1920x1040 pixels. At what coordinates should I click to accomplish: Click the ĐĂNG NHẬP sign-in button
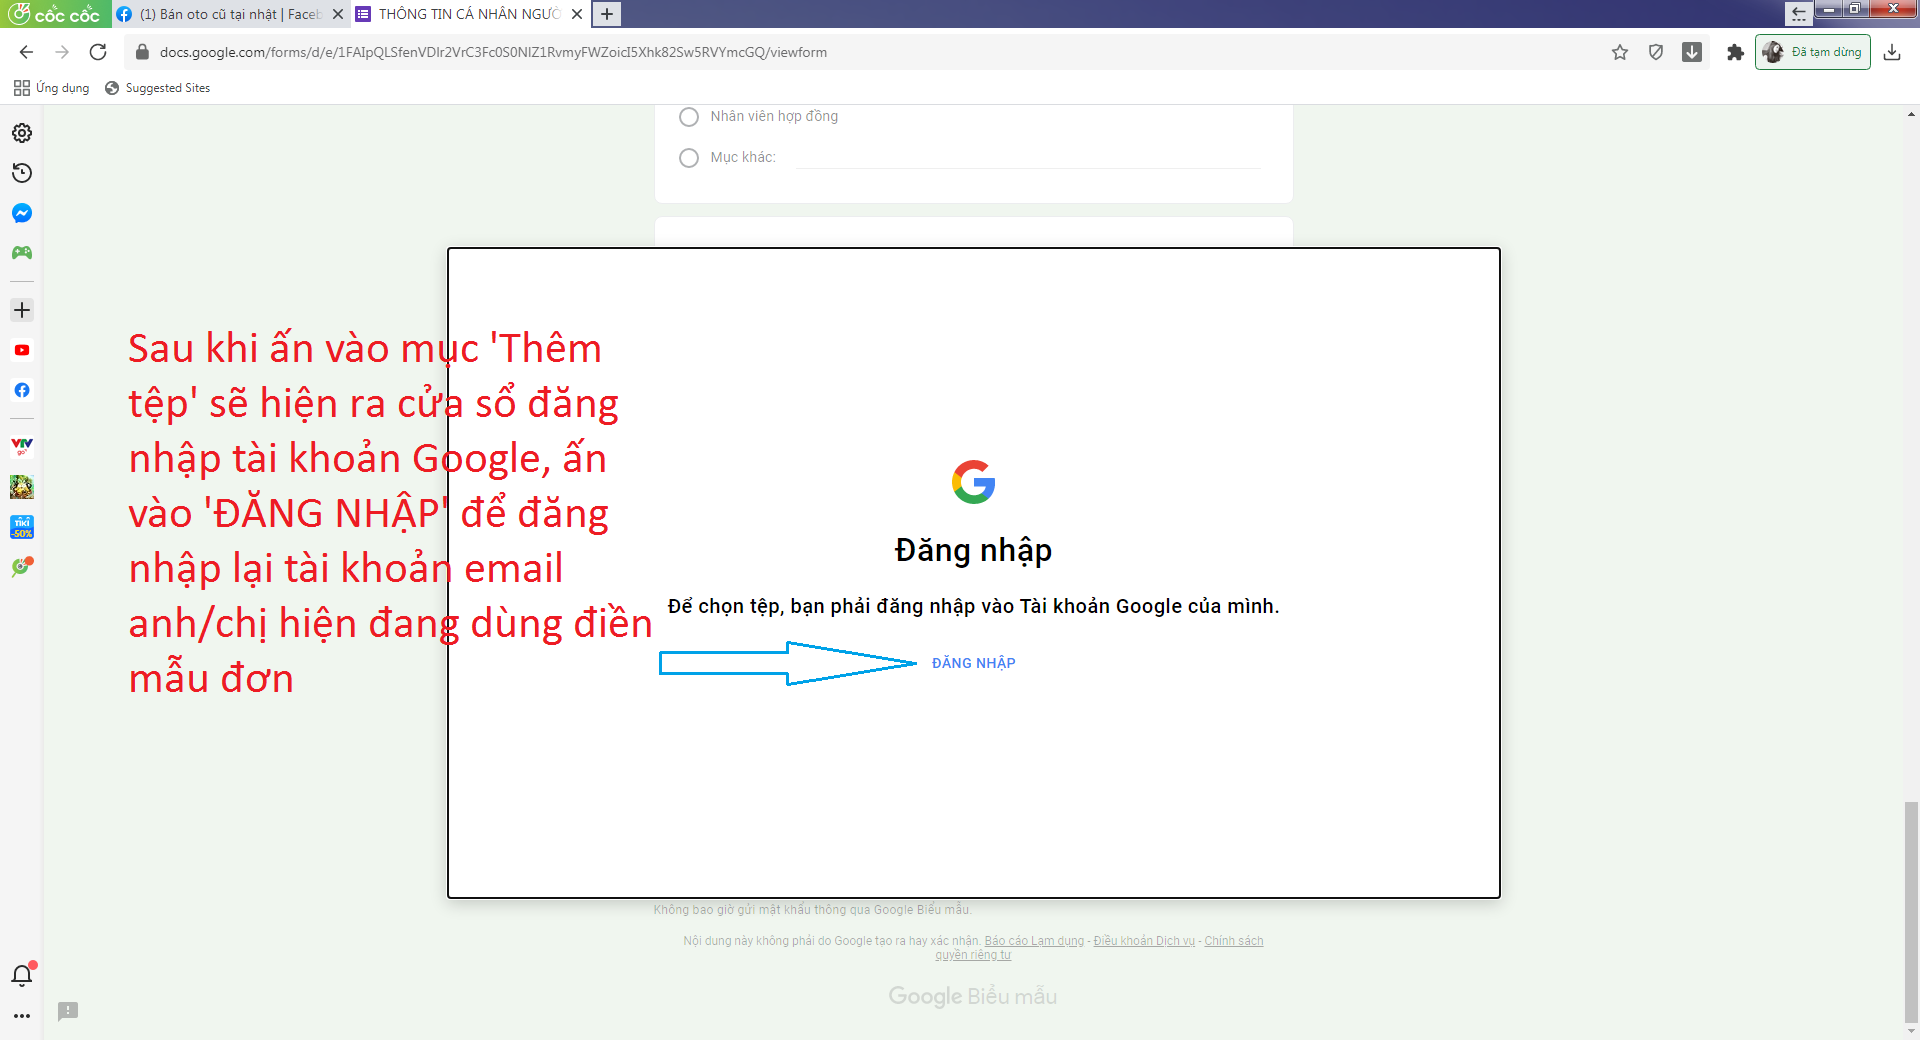973,663
